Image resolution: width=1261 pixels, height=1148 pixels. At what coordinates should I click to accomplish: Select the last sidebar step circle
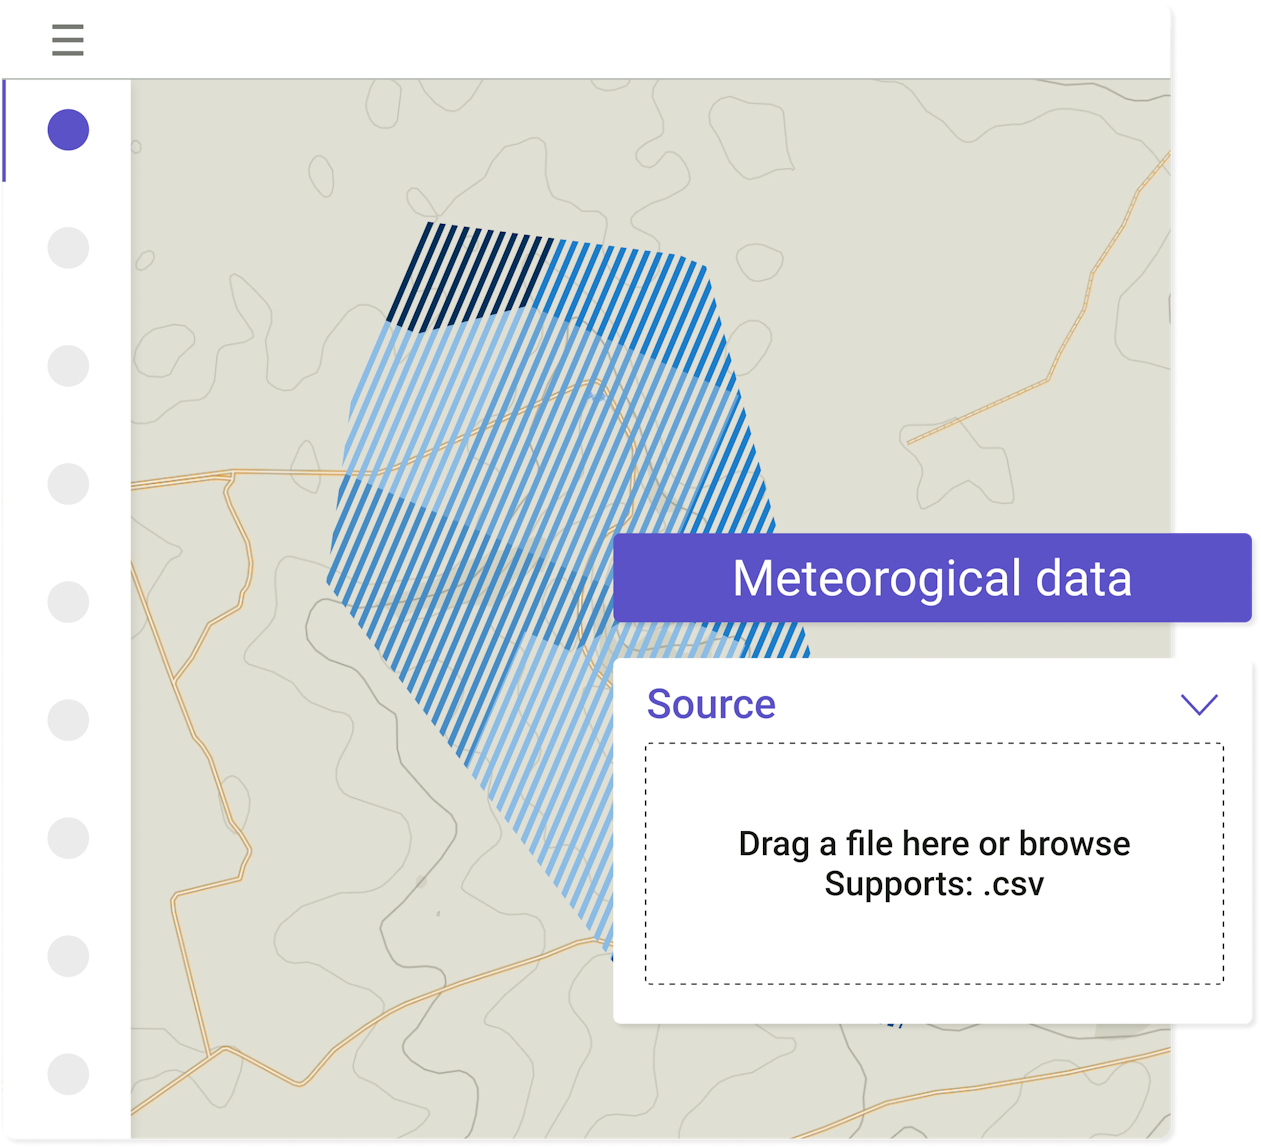pyautogui.click(x=68, y=1074)
